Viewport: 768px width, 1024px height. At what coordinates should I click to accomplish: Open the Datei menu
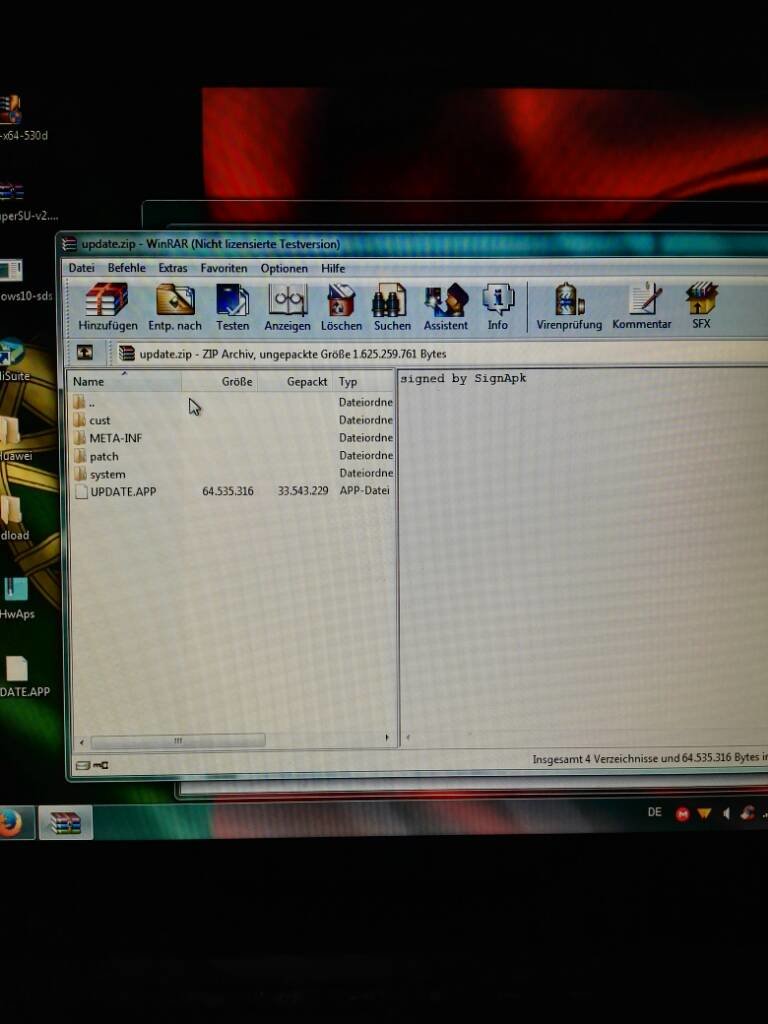click(81, 268)
